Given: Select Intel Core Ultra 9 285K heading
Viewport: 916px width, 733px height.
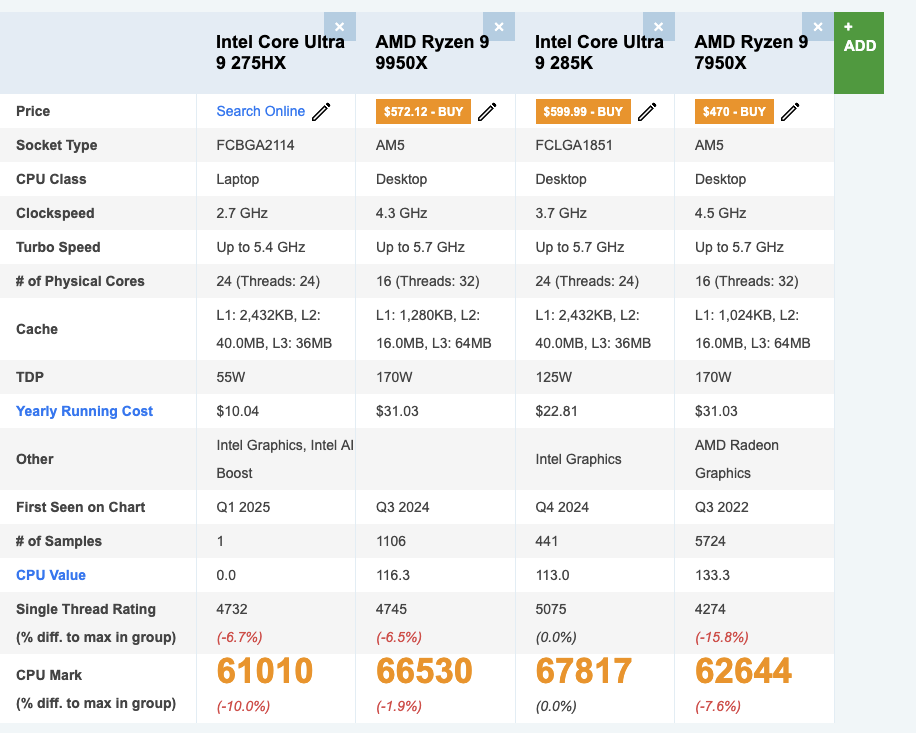Looking at the screenshot, I should click(599, 52).
